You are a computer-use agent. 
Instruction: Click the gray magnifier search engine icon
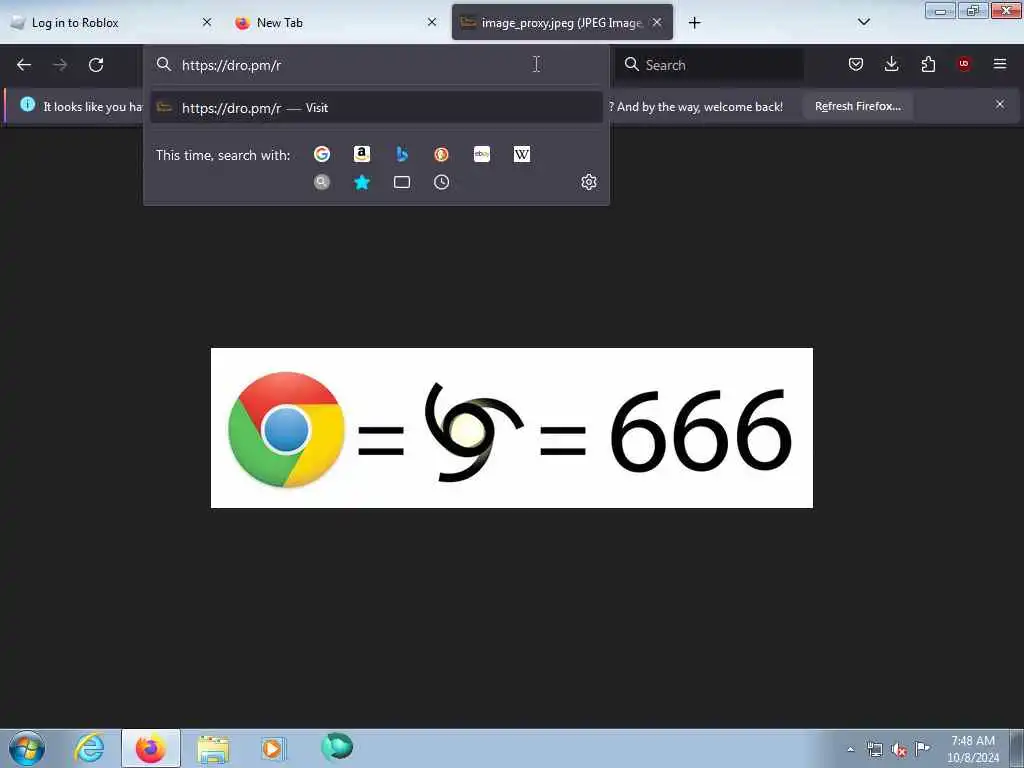click(322, 182)
